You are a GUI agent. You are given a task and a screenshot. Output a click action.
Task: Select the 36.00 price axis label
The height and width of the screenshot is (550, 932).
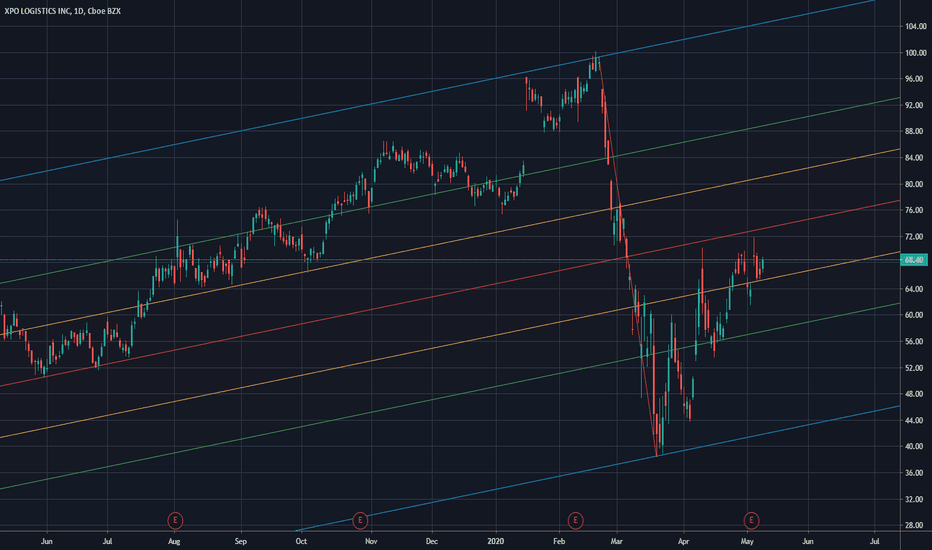tap(915, 473)
